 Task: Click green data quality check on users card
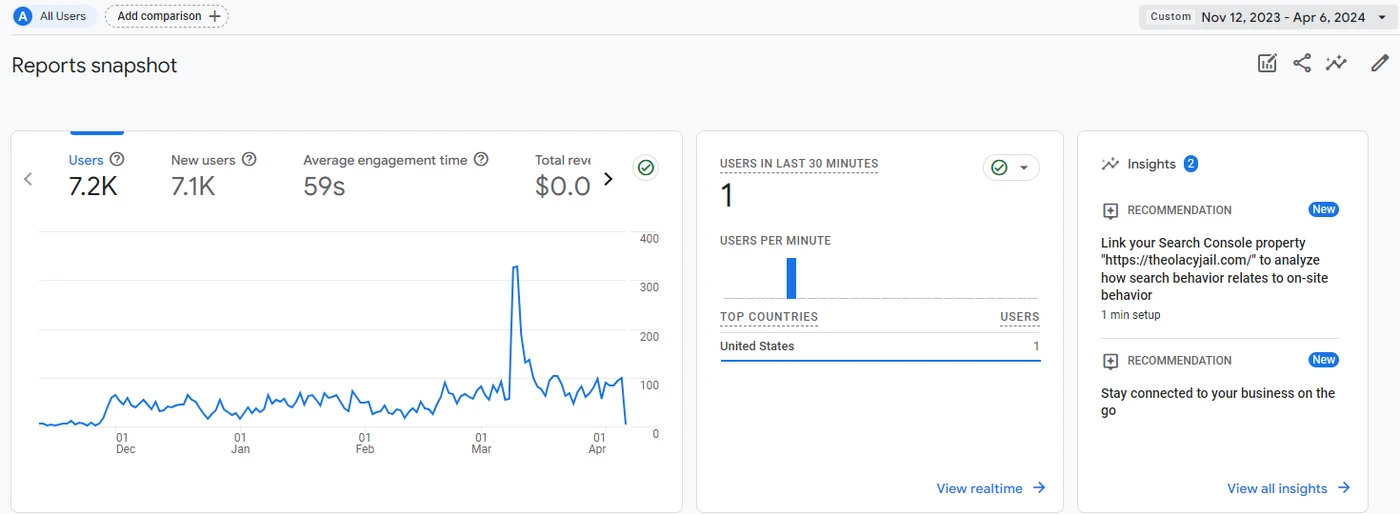tap(646, 168)
